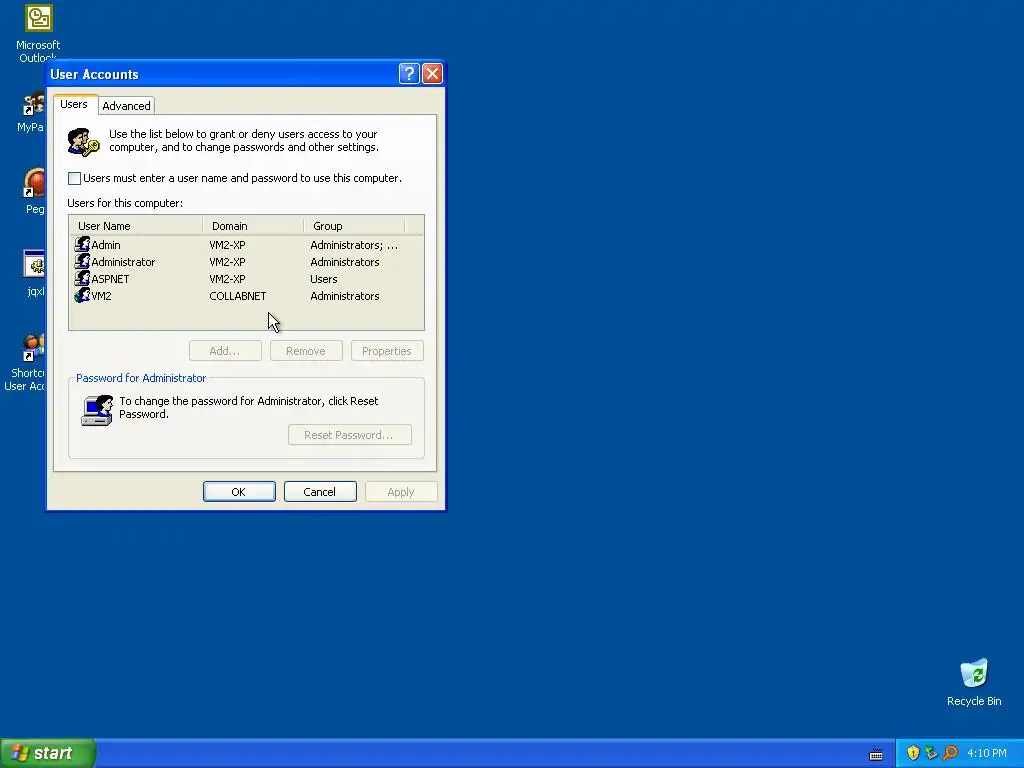Image resolution: width=1024 pixels, height=768 pixels.
Task: Enable 'Users must enter a user name' checkbox
Action: click(74, 178)
